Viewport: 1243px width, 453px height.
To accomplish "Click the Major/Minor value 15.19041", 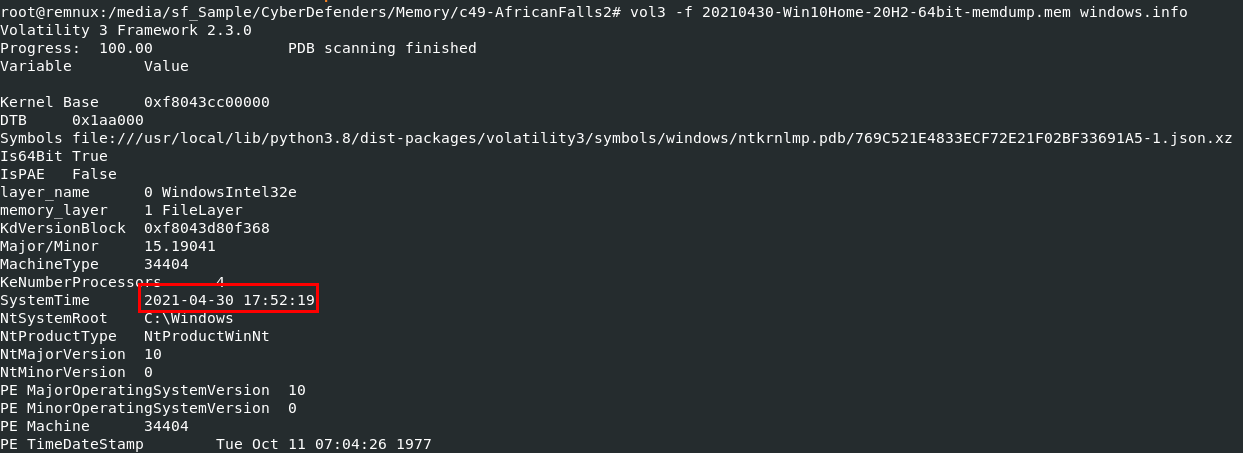I will tap(179, 246).
